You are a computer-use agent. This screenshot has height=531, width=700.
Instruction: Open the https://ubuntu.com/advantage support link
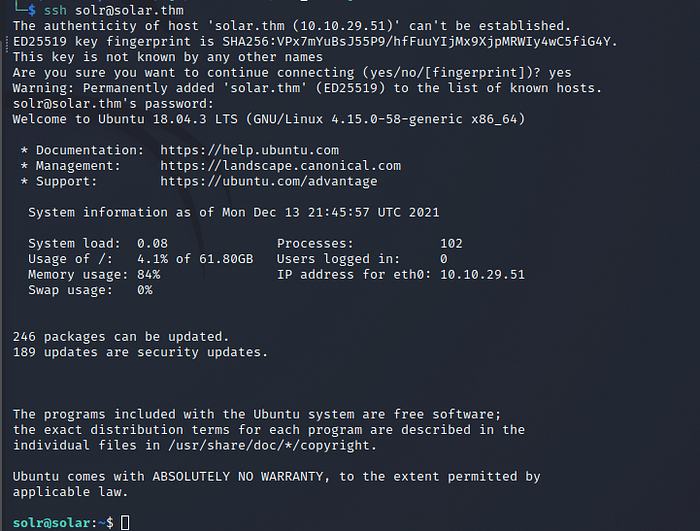tap(269, 181)
